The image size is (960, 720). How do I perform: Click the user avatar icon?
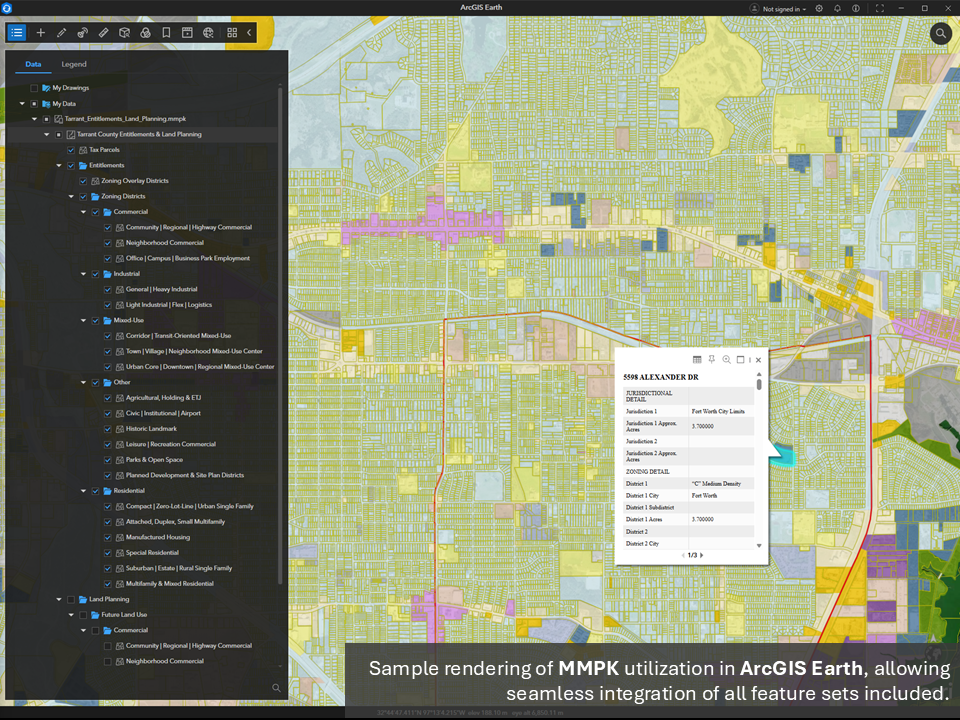click(x=754, y=9)
